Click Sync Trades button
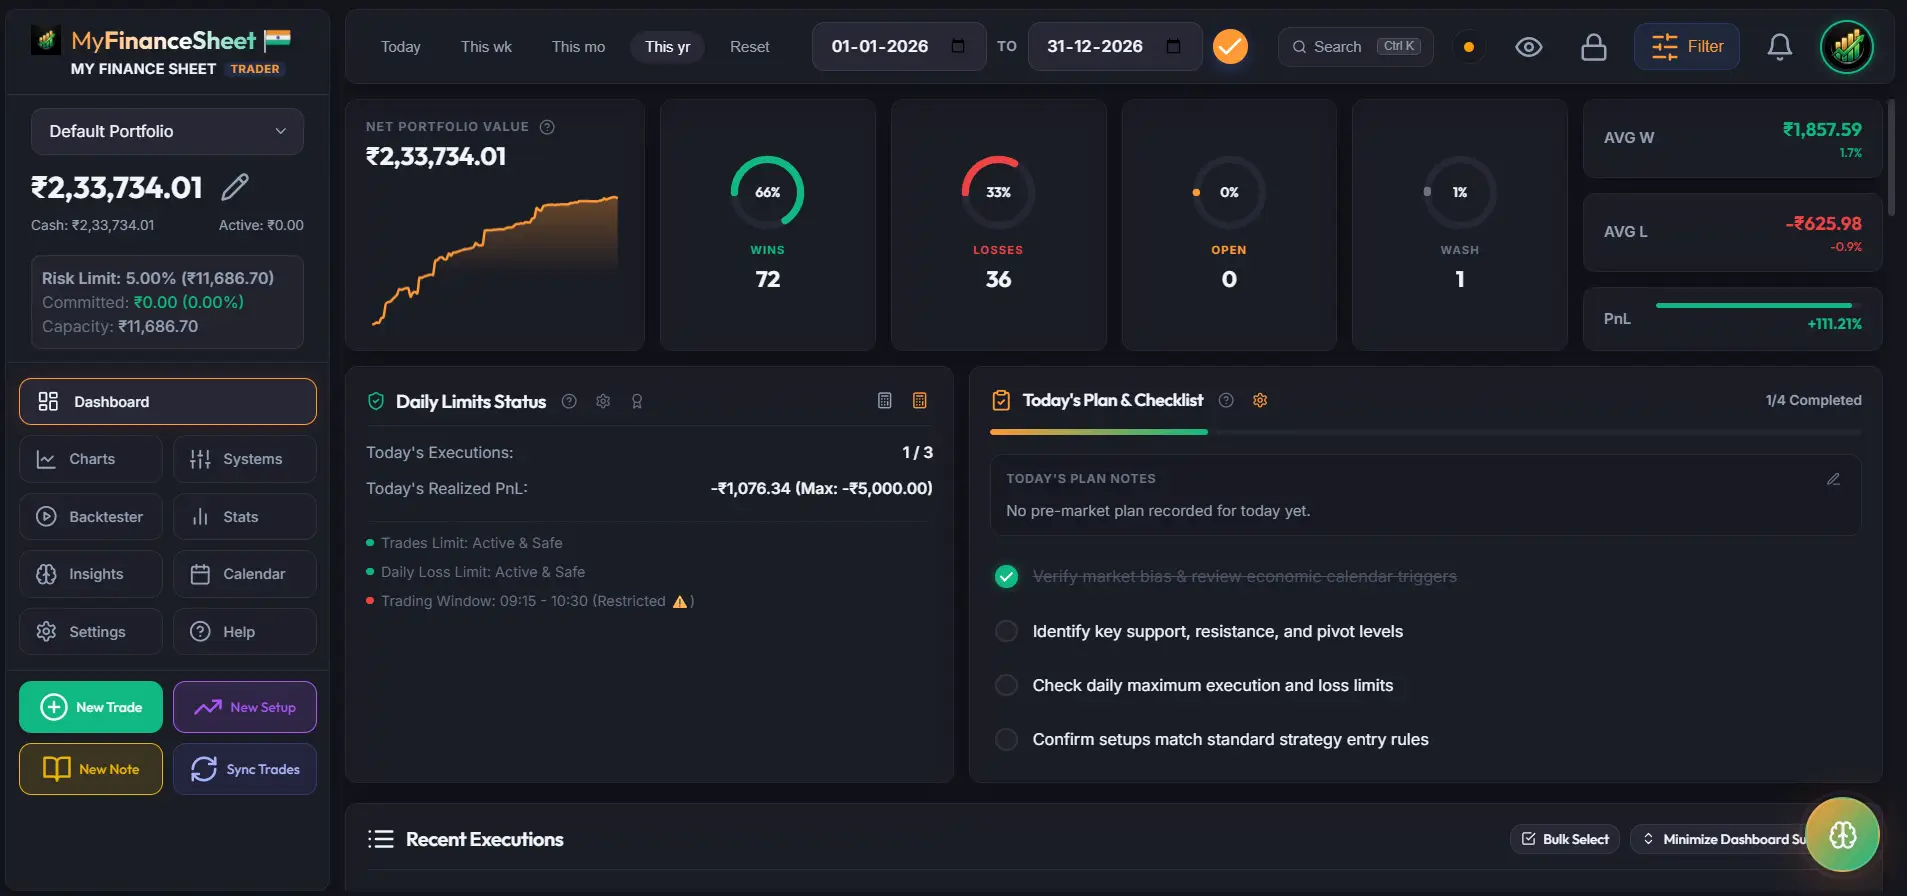This screenshot has width=1907, height=896. click(245, 769)
